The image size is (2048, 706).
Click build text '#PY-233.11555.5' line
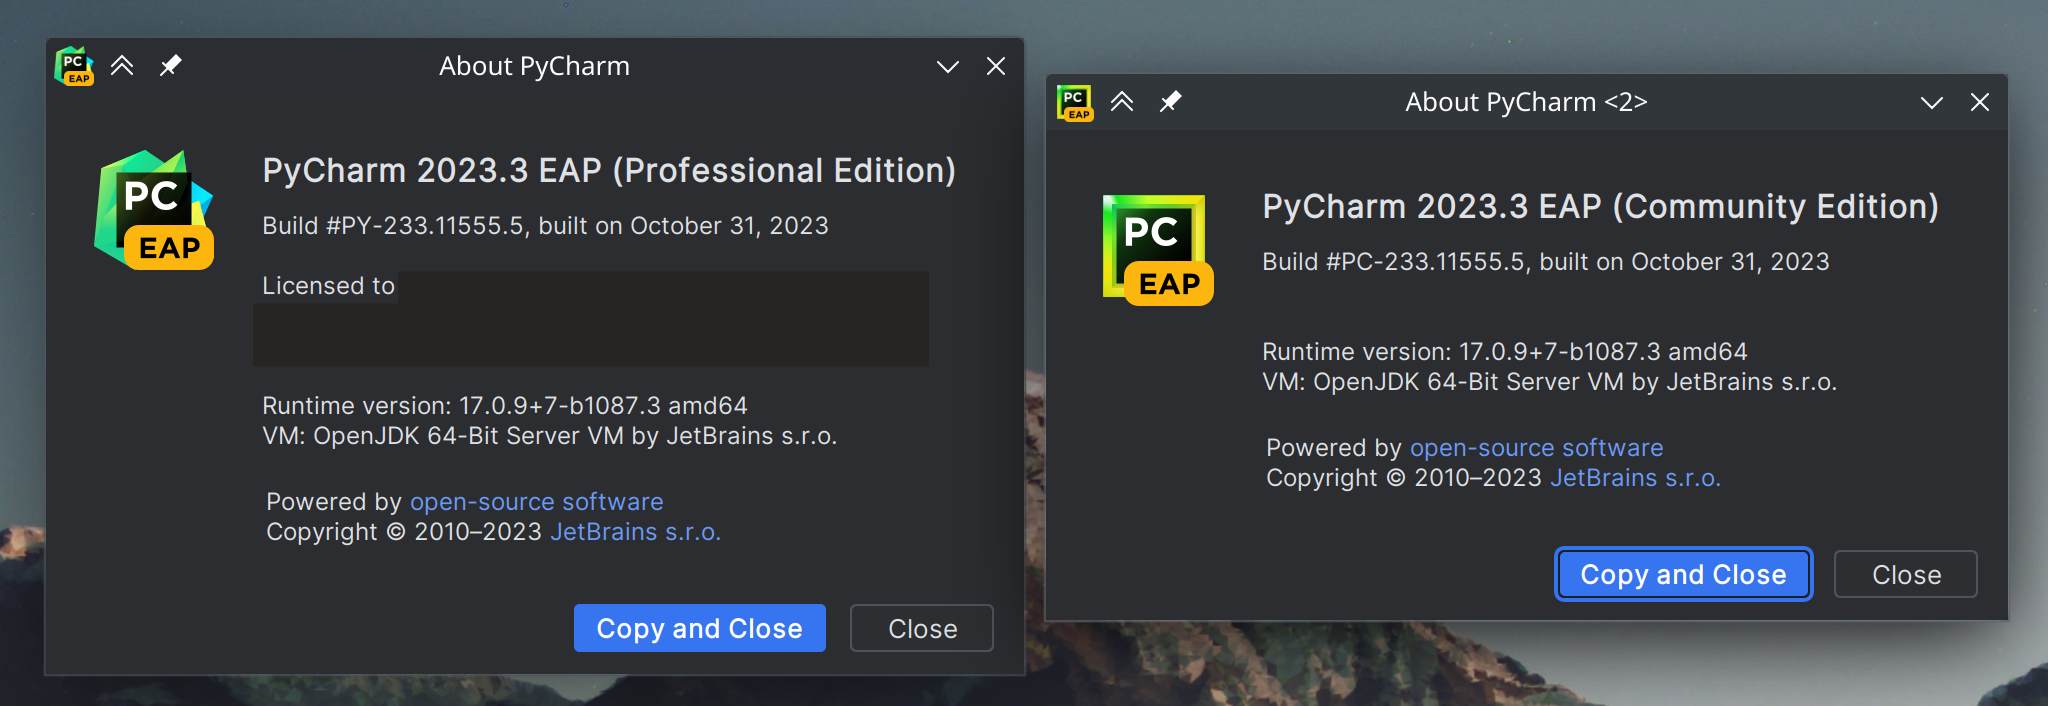coord(545,226)
